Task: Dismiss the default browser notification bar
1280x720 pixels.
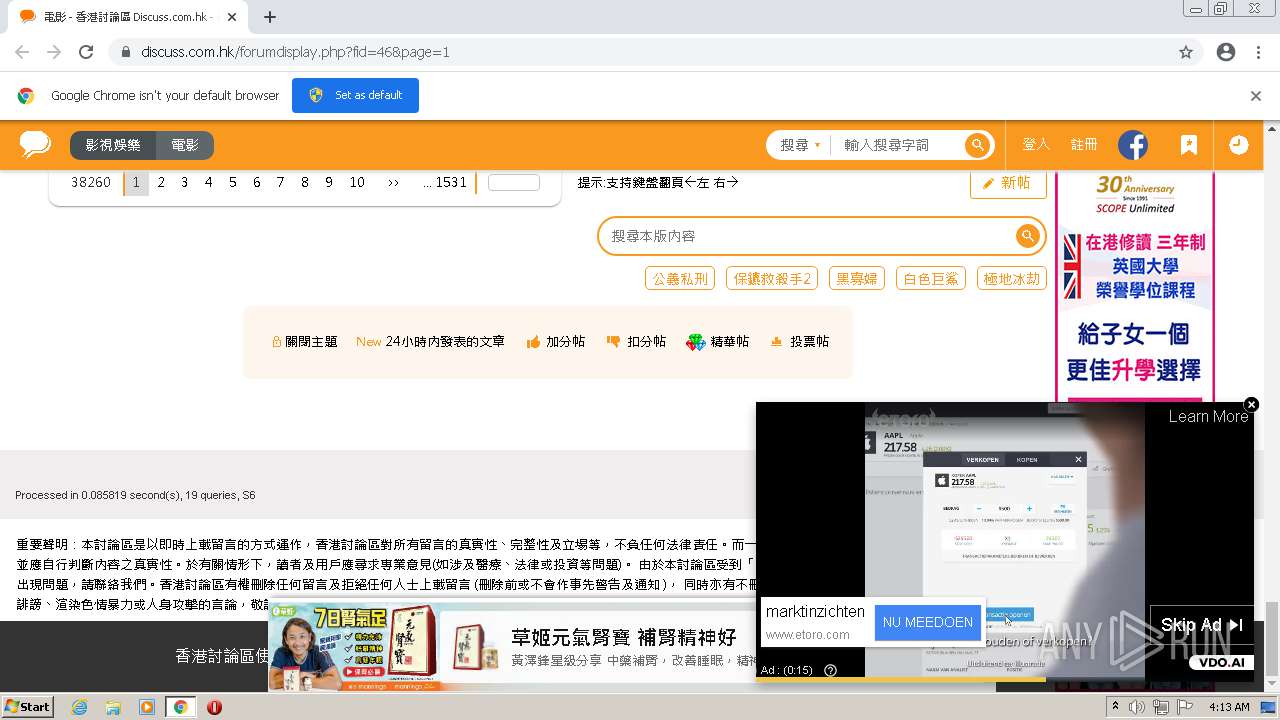Action: click(x=1256, y=96)
